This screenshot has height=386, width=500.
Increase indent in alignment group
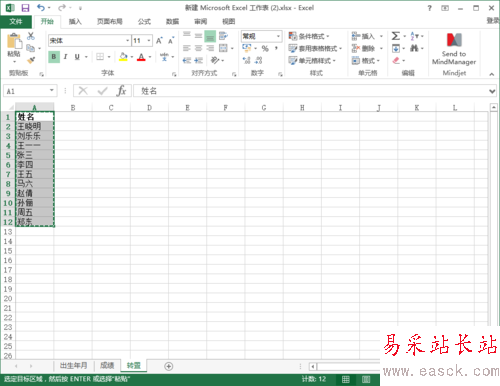click(198, 60)
